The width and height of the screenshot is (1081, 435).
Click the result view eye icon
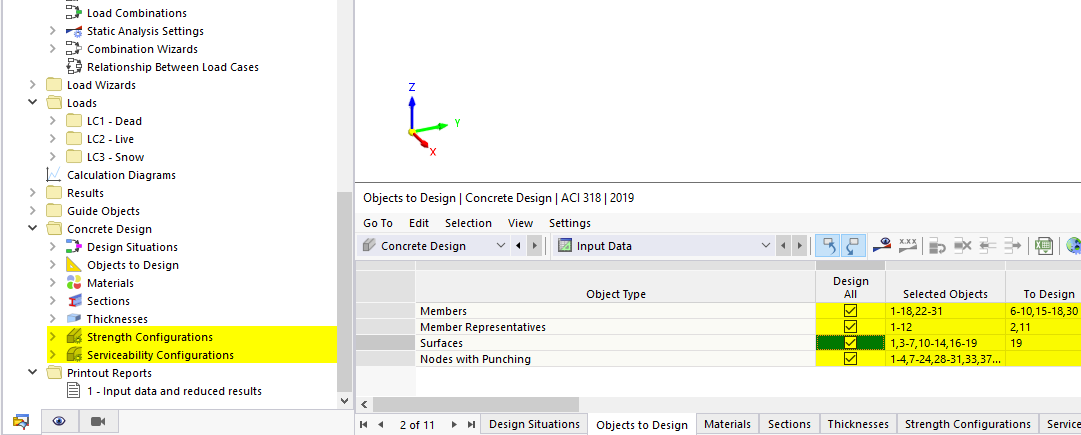pyautogui.click(x=882, y=245)
